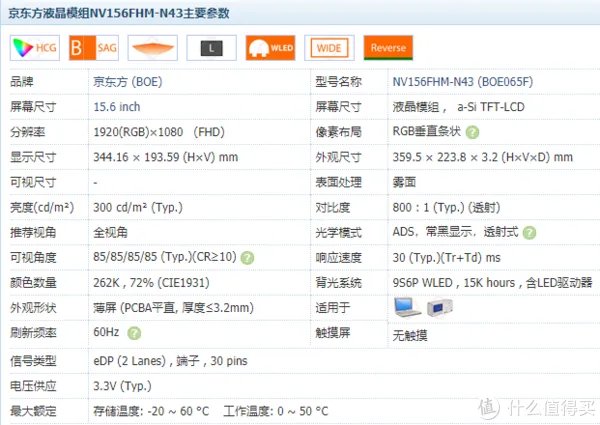Click the orange flat panel shape badge

153,48
